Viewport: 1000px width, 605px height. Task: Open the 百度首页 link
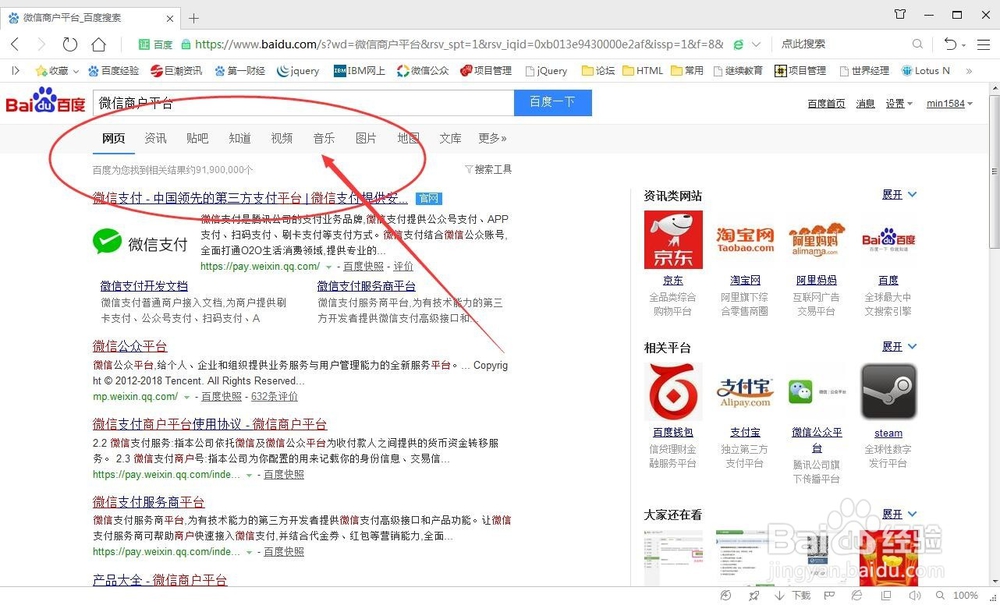click(827, 103)
